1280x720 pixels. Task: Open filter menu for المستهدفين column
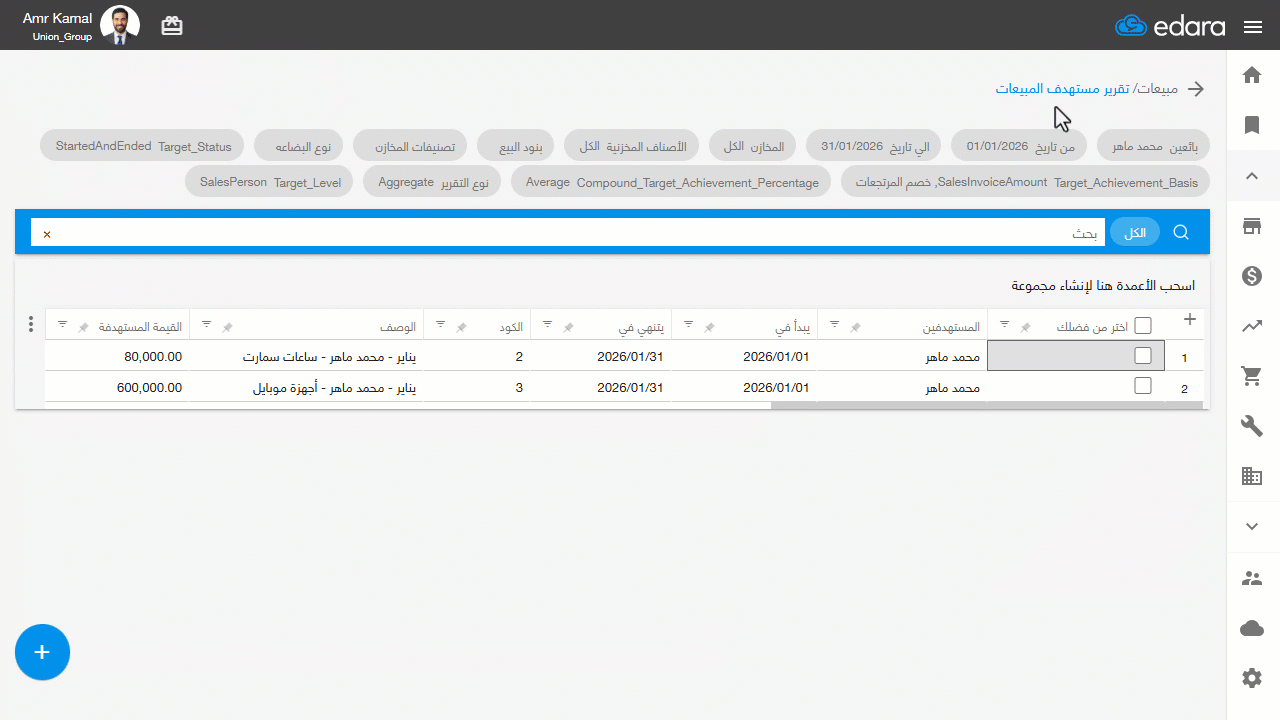pos(835,324)
